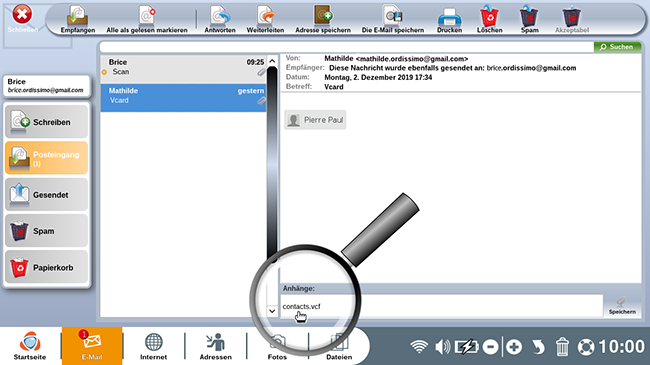The width and height of the screenshot is (650, 365).
Task: Reply using the Antworten icon
Action: [220, 19]
